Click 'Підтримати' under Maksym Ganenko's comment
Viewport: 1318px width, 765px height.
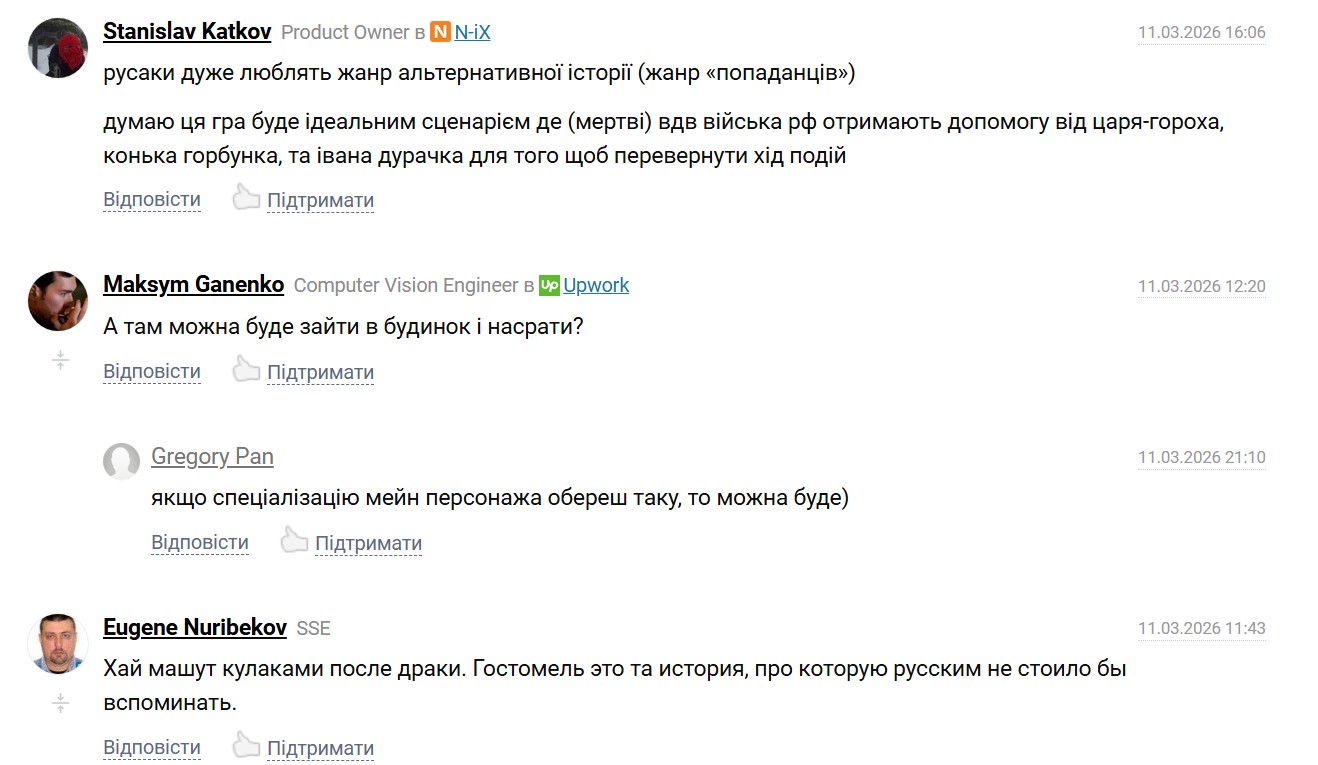tap(320, 372)
